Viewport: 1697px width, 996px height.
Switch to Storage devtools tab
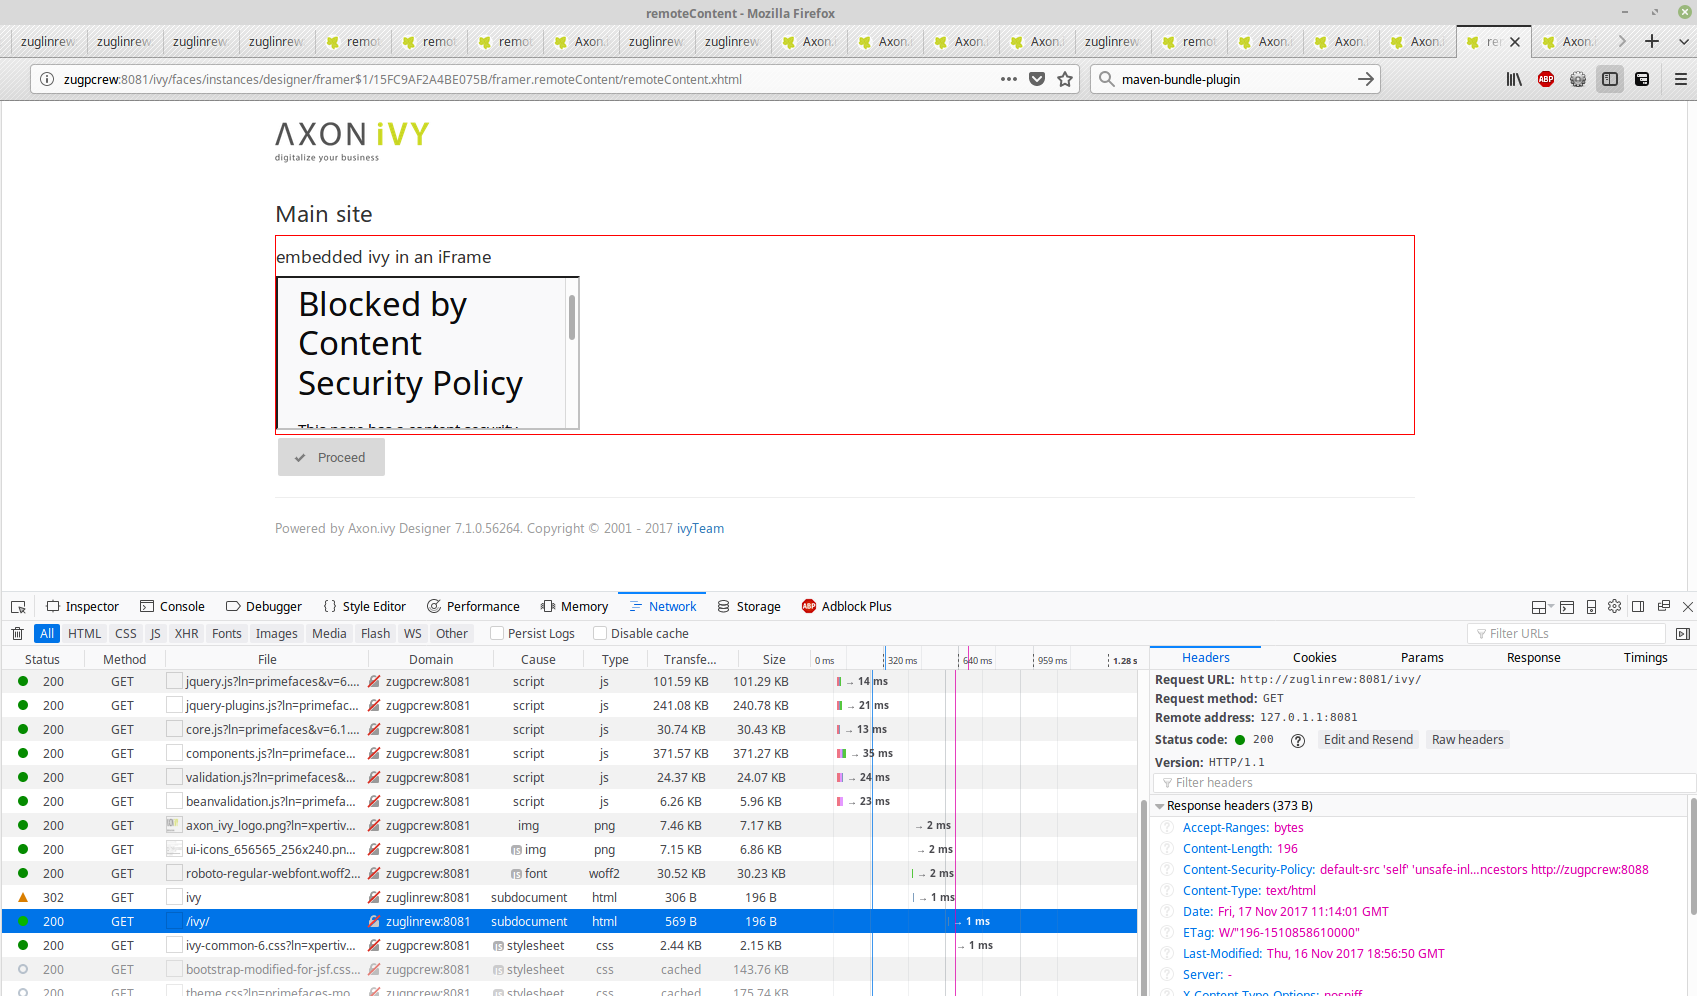tap(749, 607)
